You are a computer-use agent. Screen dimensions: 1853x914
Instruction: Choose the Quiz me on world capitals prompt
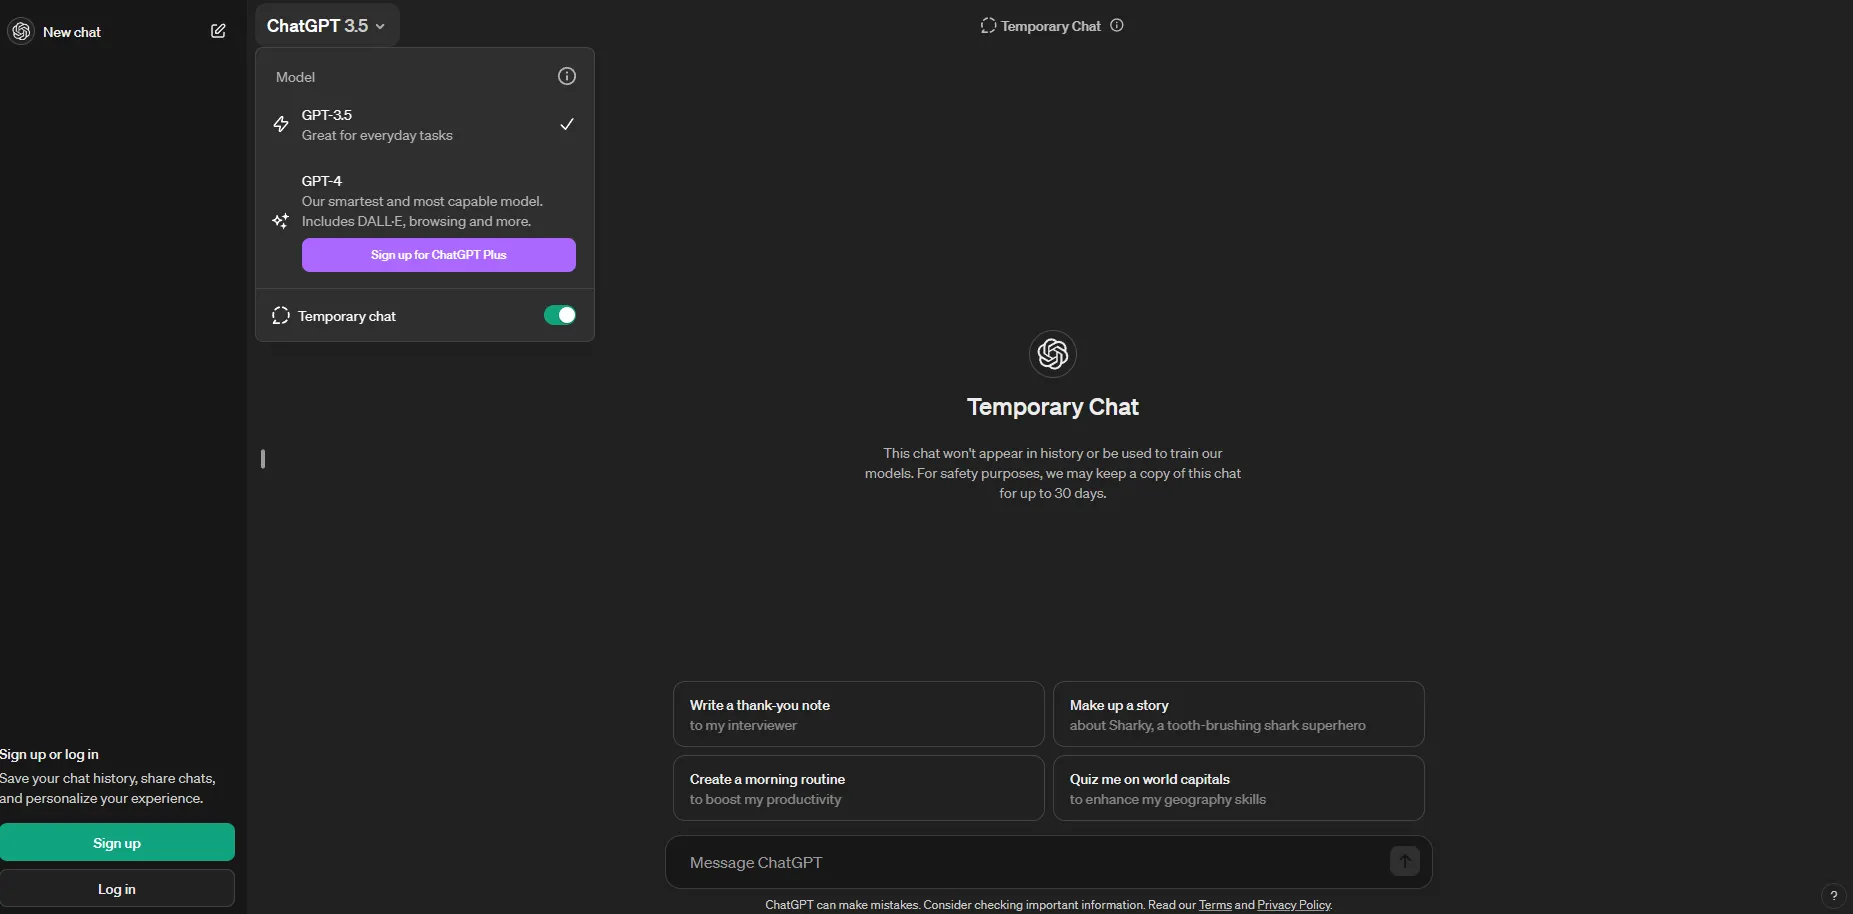[x=1238, y=789]
